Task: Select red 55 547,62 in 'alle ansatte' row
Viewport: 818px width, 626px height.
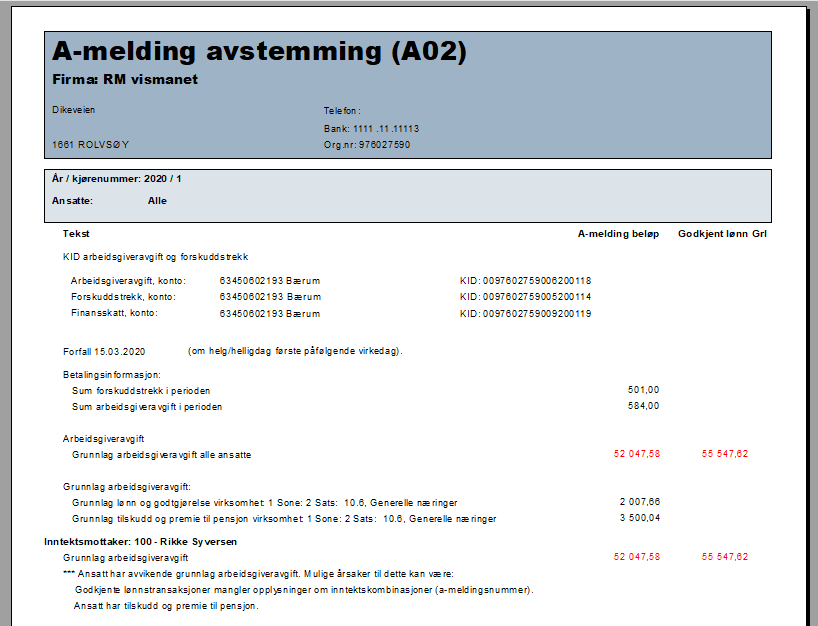Action: (x=725, y=454)
